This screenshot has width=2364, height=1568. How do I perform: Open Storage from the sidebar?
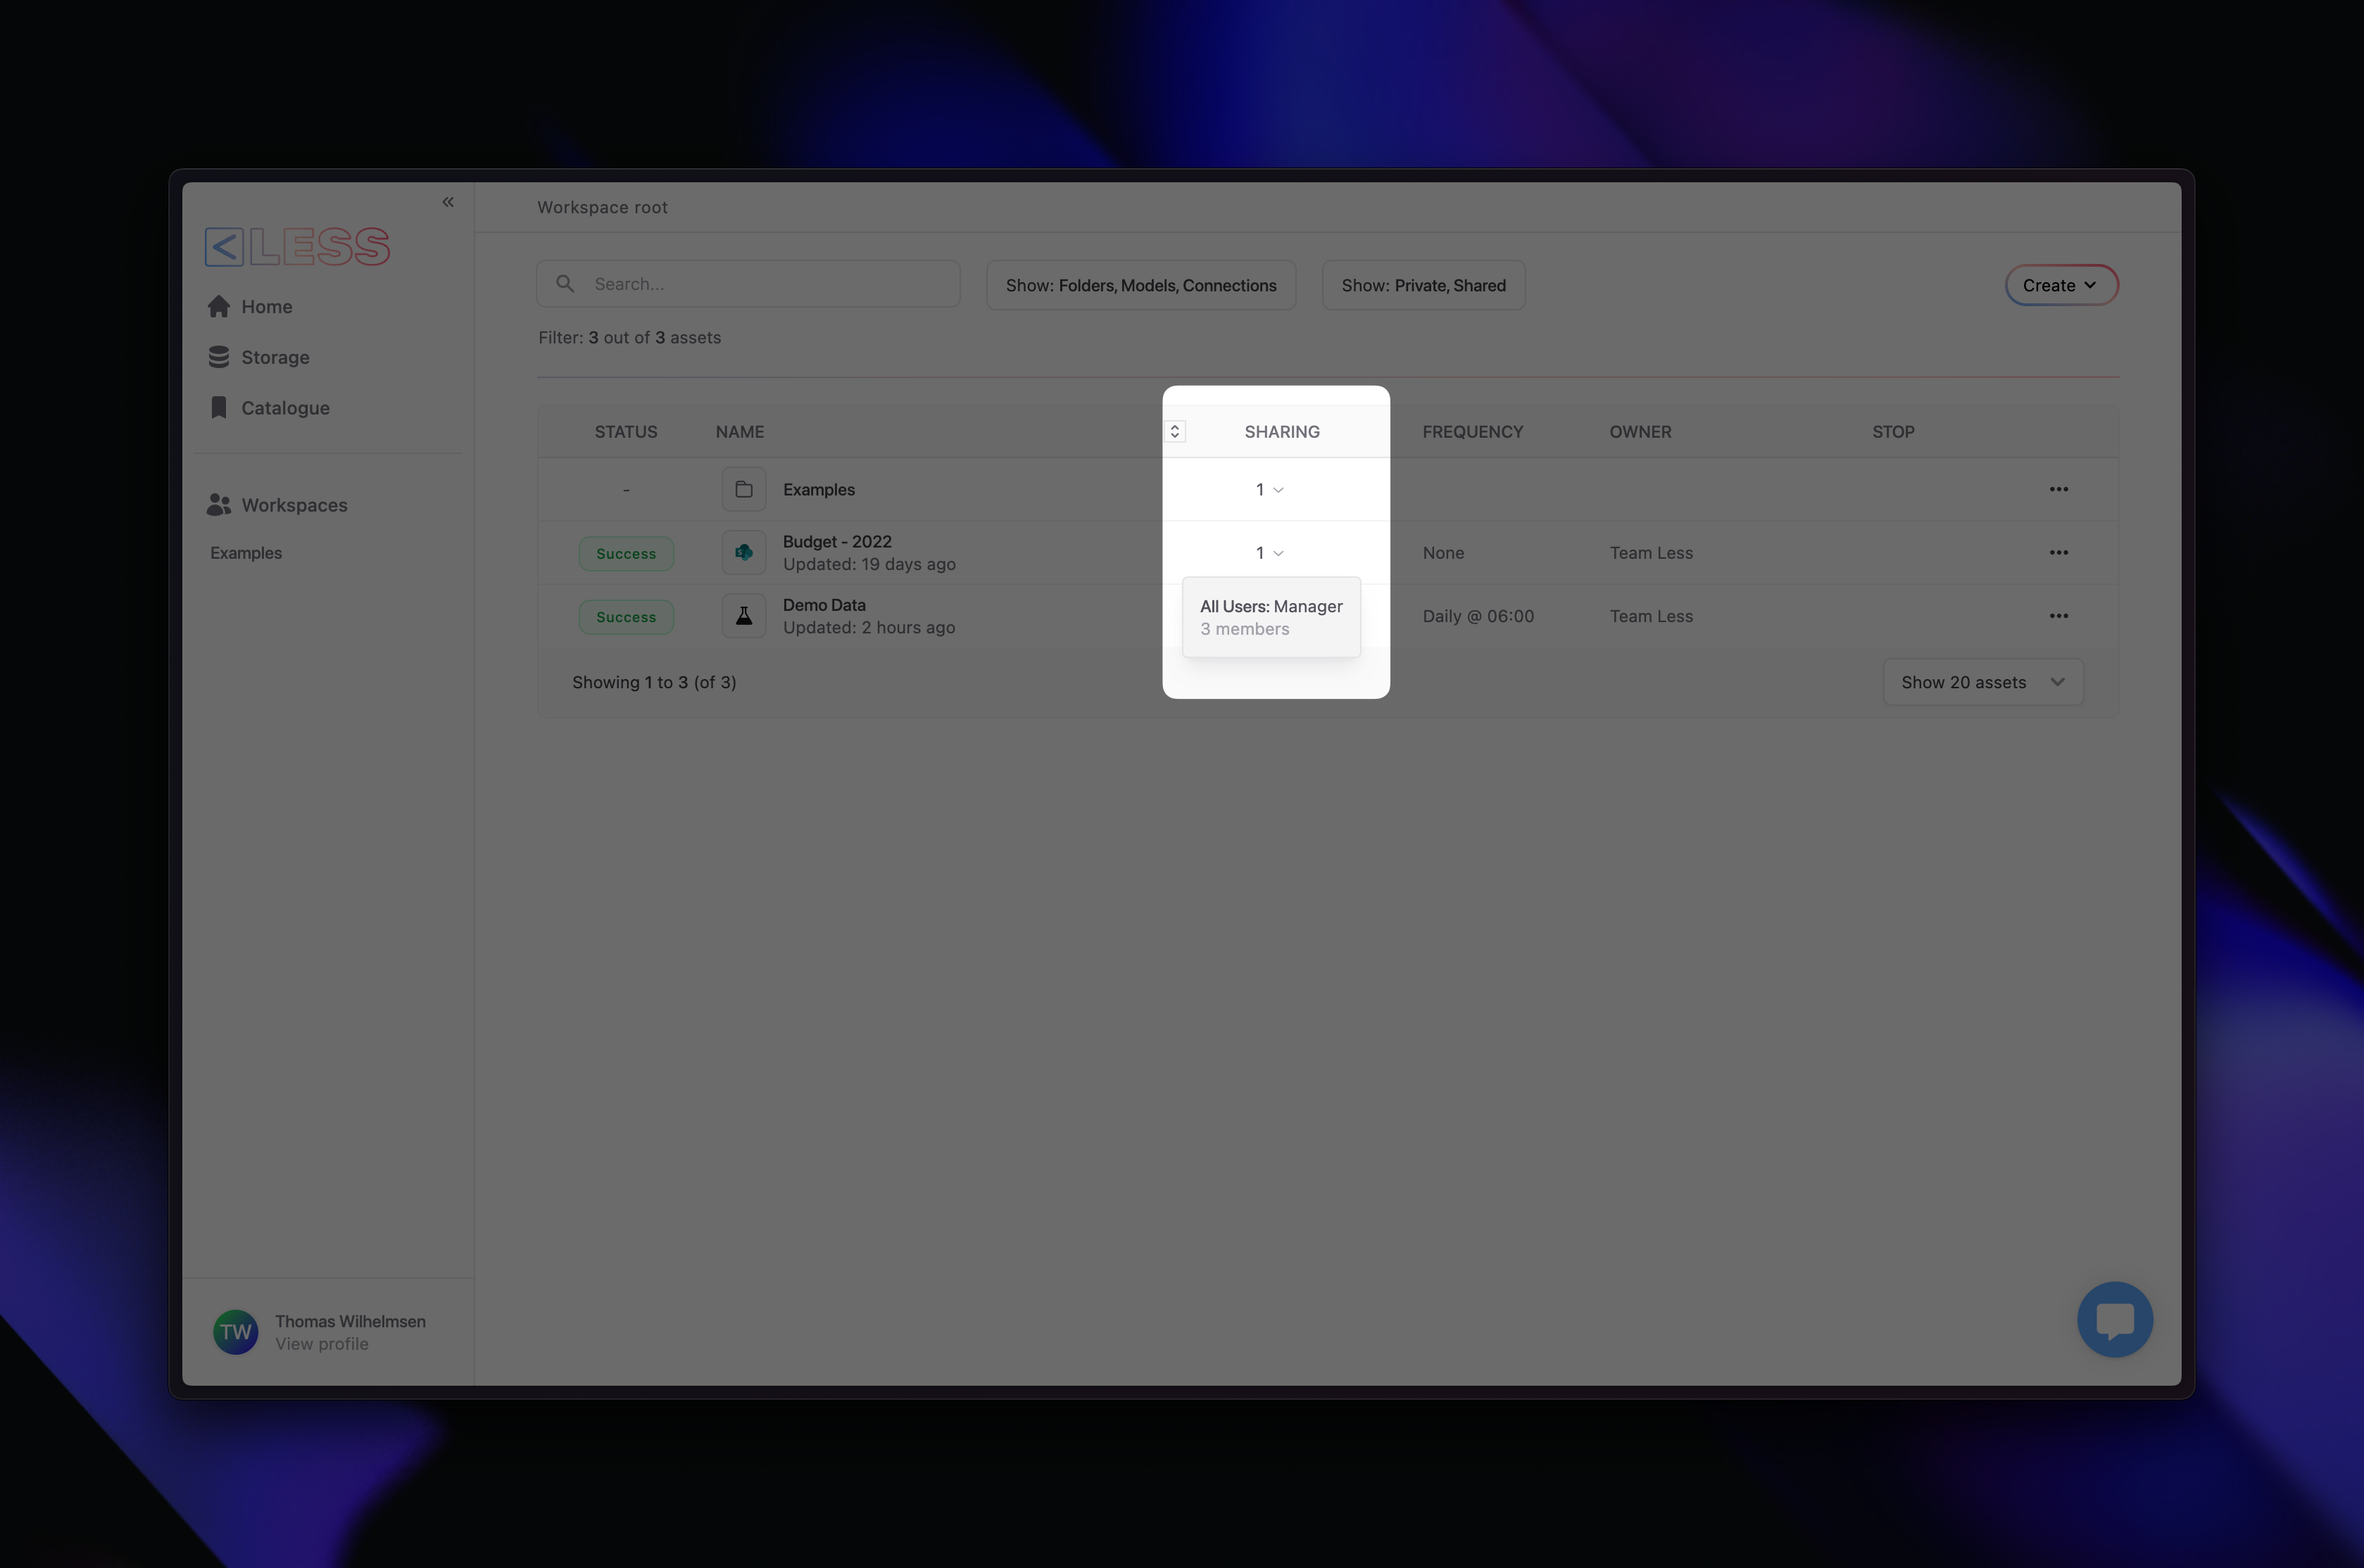258,357
